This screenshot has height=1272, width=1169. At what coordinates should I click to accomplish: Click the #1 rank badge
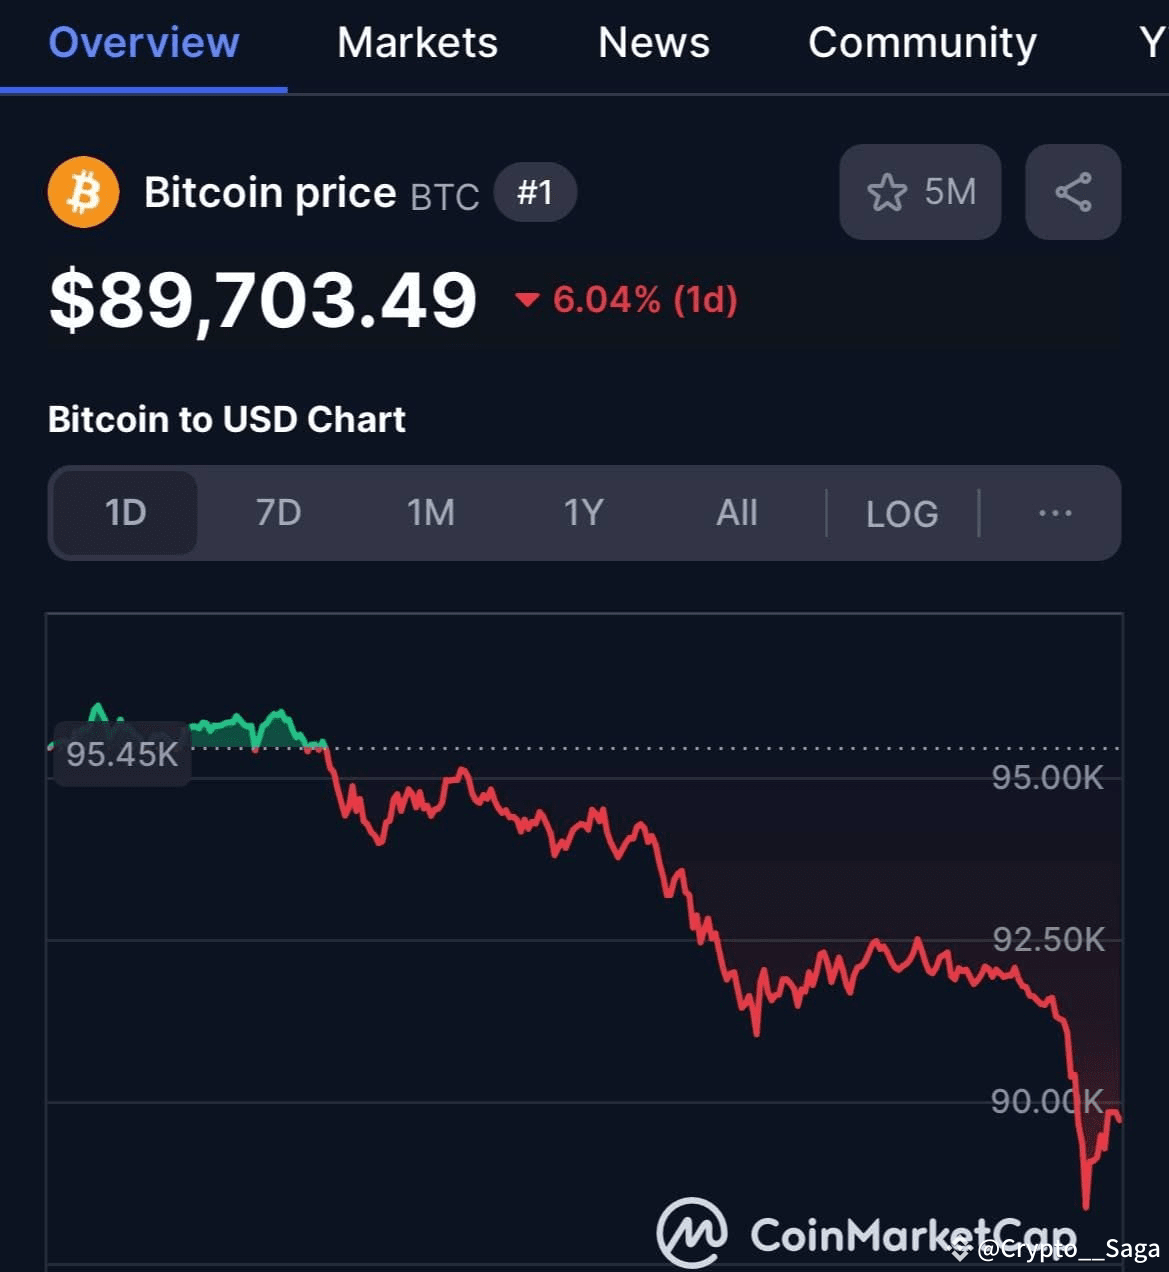tap(535, 192)
